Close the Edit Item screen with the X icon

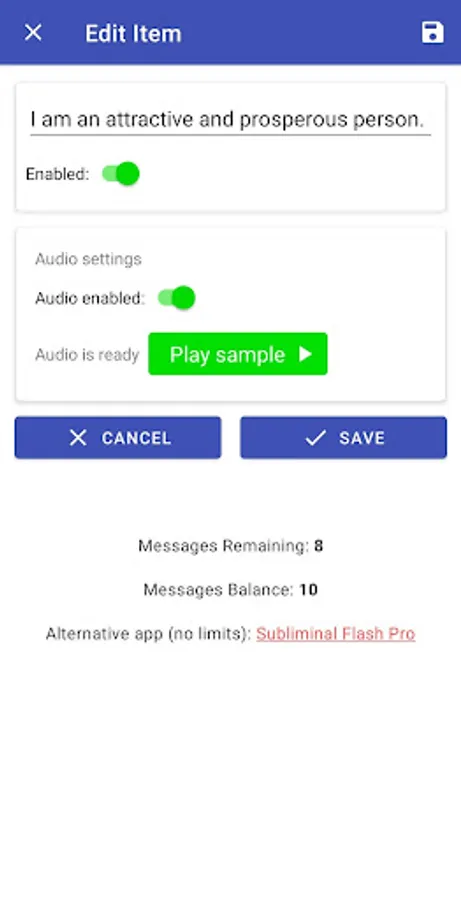(33, 33)
